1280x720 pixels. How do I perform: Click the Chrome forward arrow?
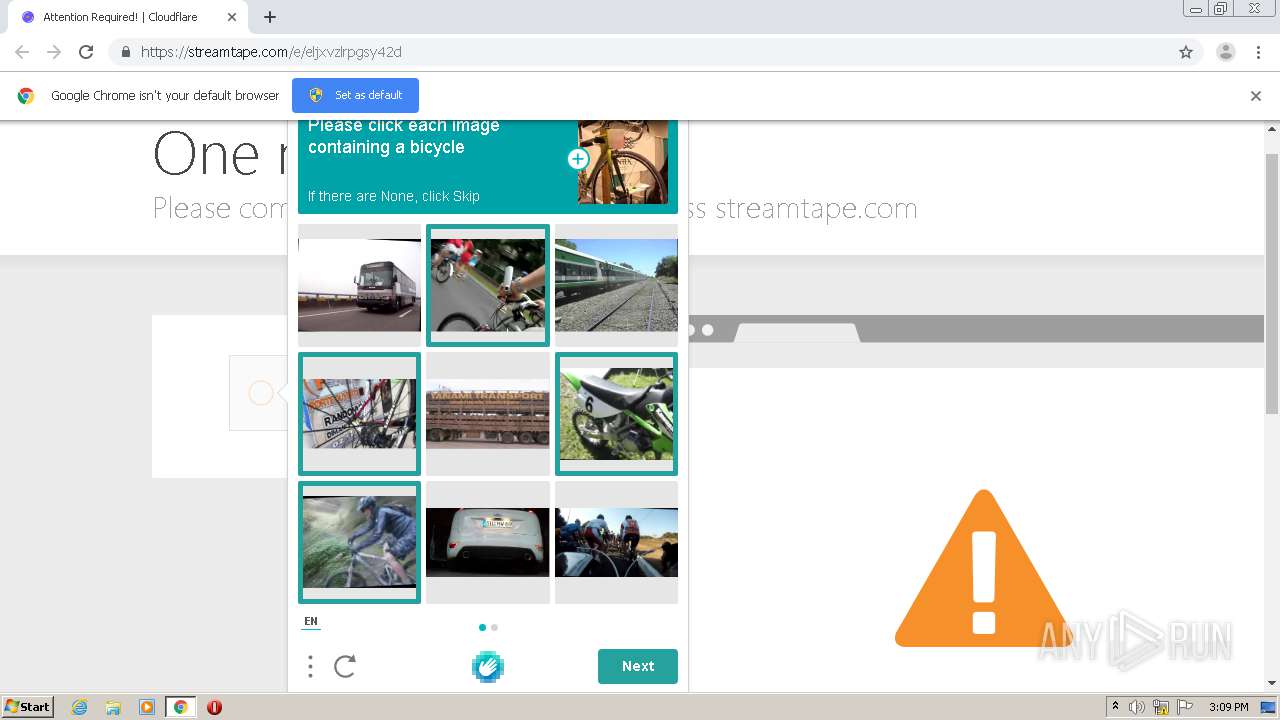coord(54,52)
